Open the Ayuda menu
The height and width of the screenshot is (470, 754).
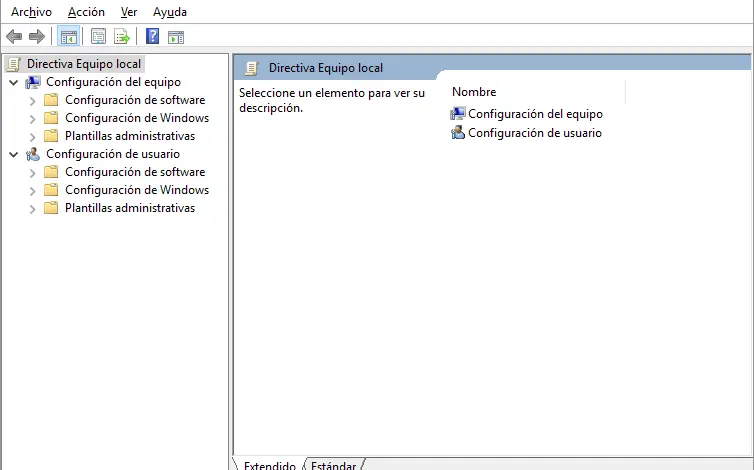(170, 12)
